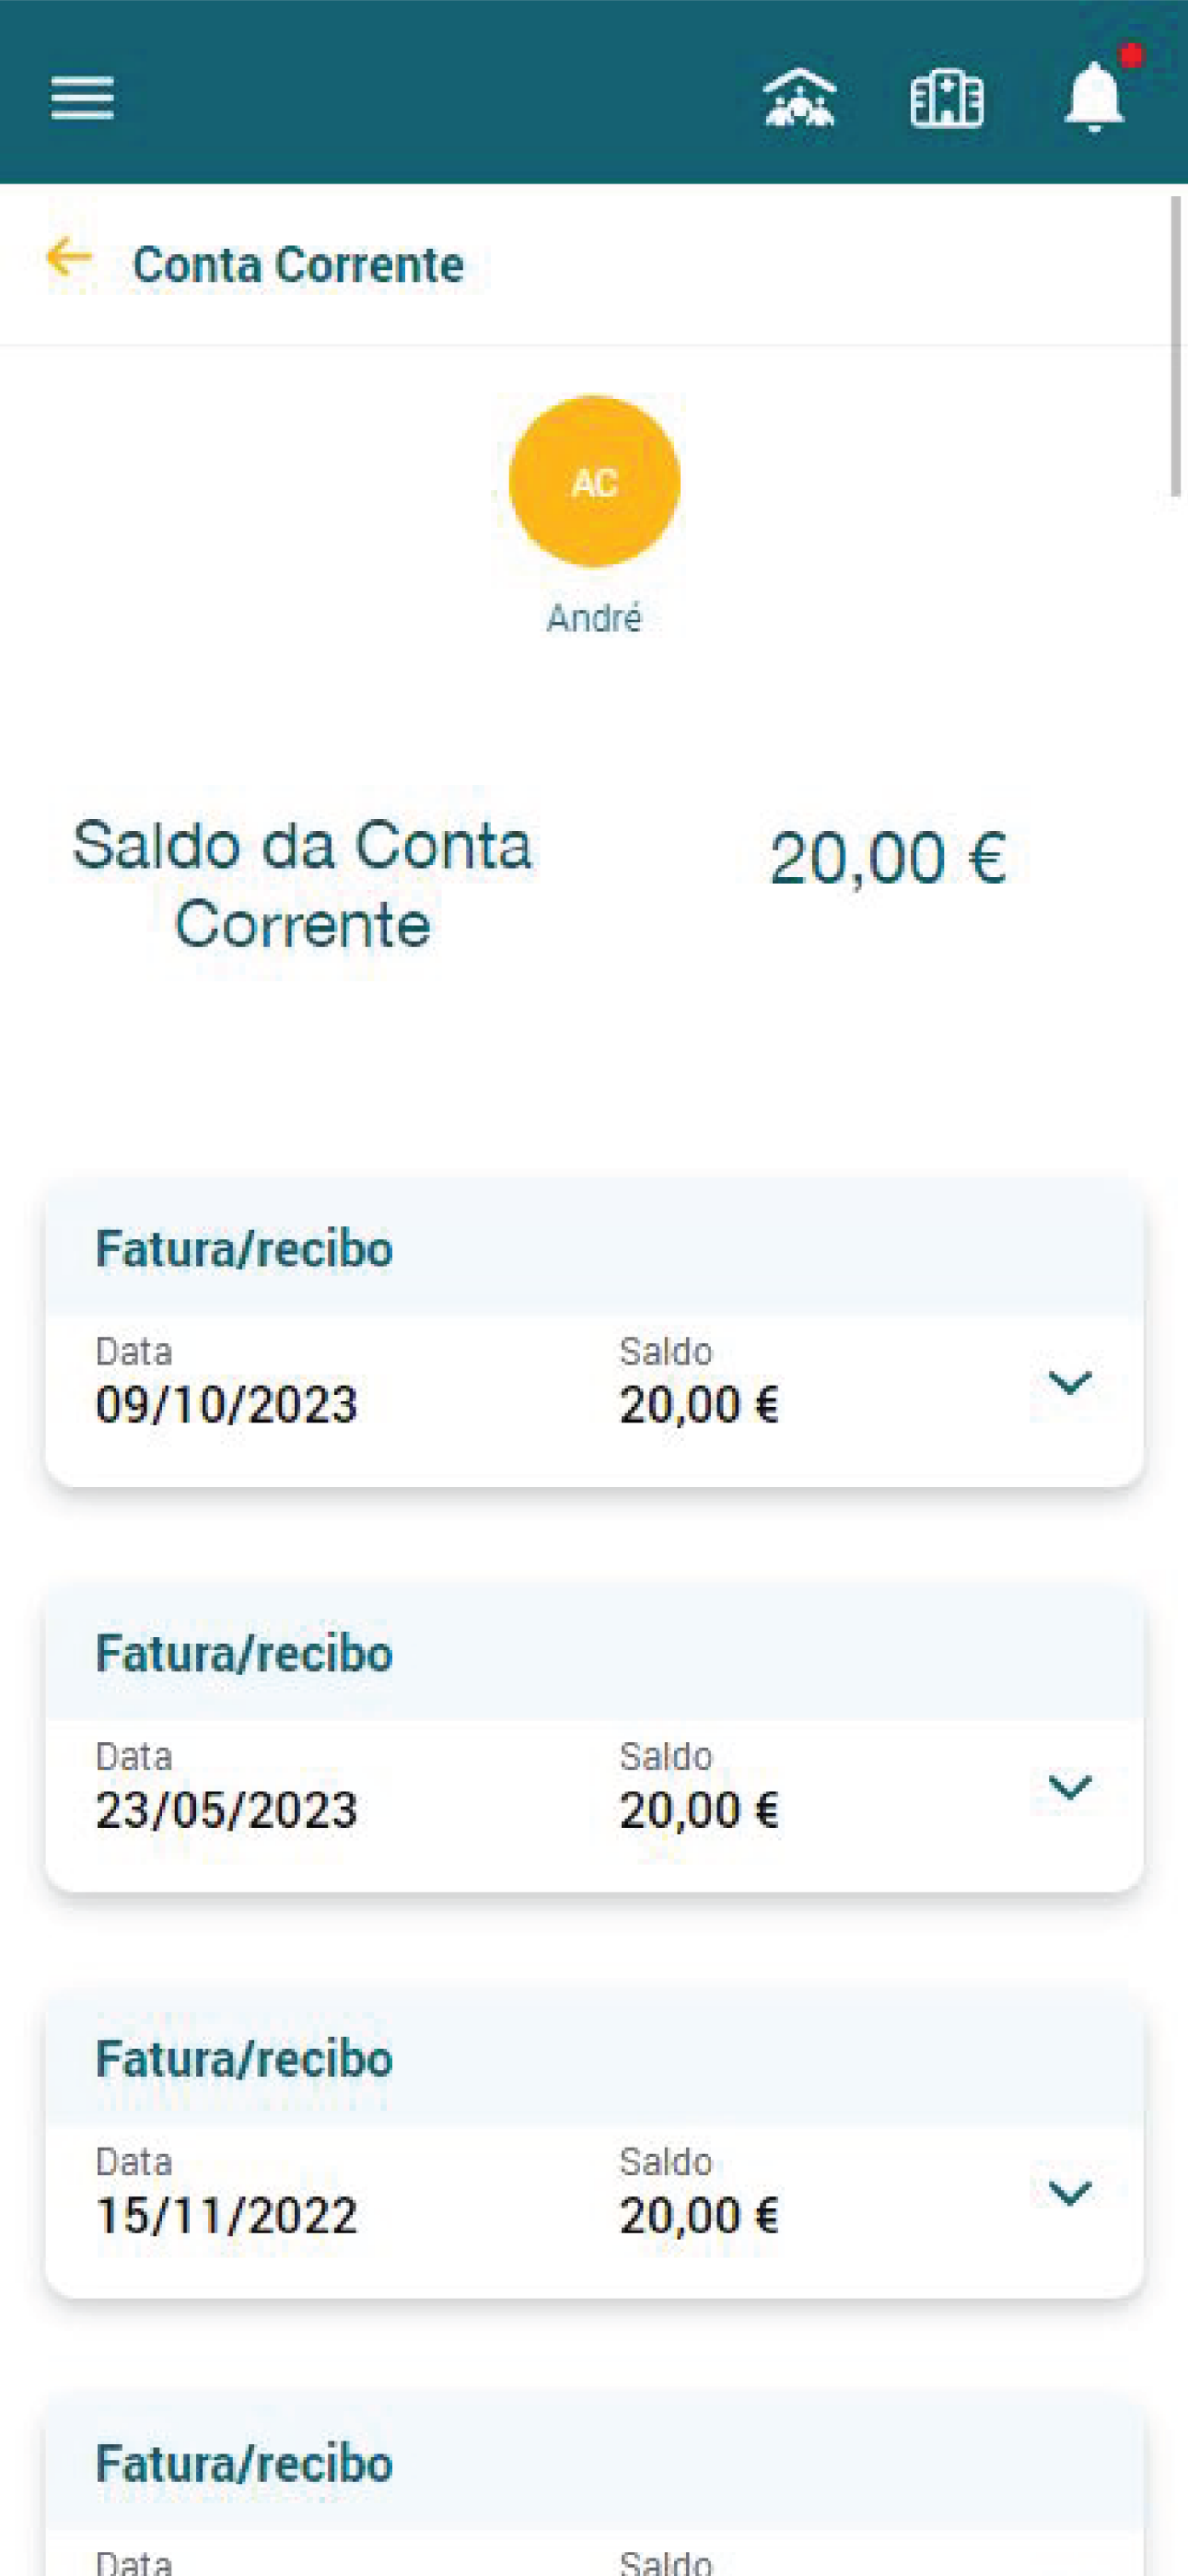This screenshot has width=1188, height=2576.
Task: Click the André user name
Action: click(x=594, y=618)
